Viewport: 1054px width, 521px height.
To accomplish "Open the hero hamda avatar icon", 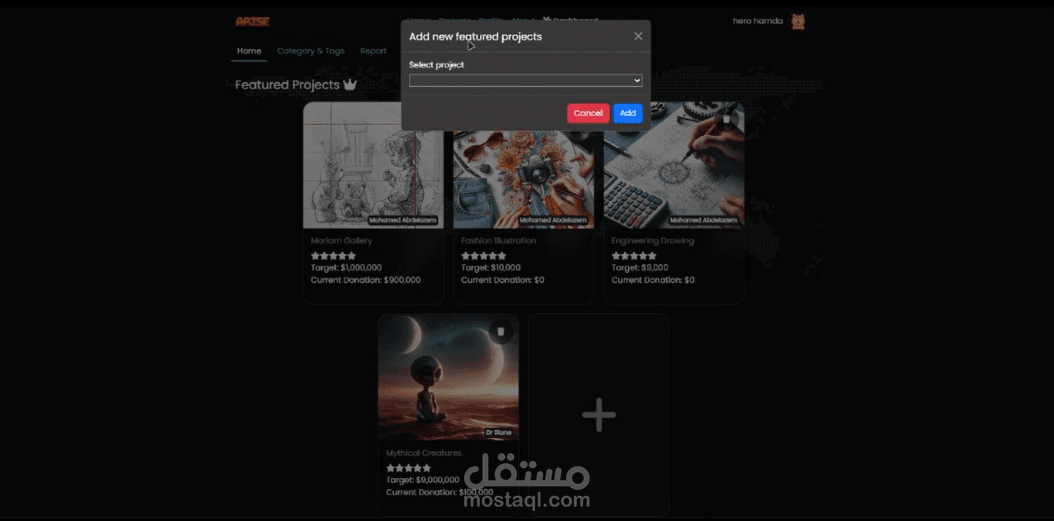I will [798, 22].
